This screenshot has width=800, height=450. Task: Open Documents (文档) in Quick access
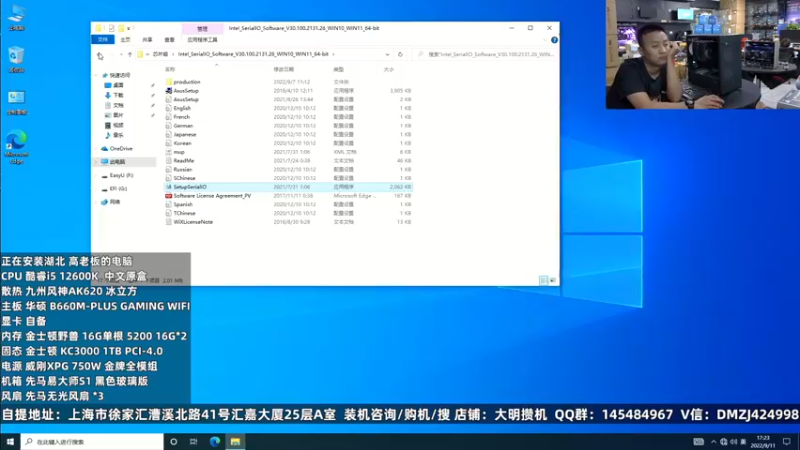[118, 106]
